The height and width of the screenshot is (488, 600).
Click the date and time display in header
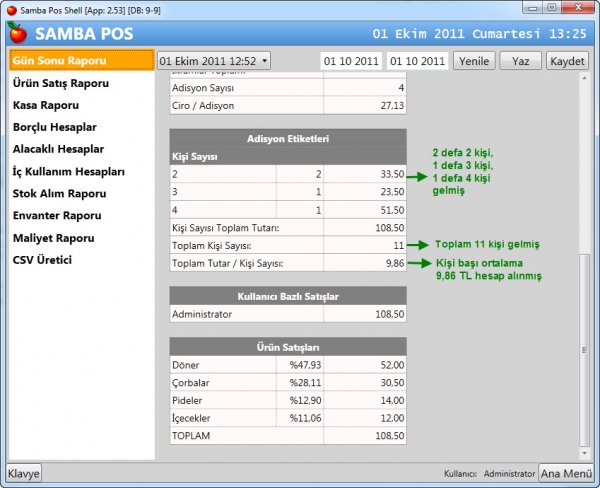[x=479, y=34]
